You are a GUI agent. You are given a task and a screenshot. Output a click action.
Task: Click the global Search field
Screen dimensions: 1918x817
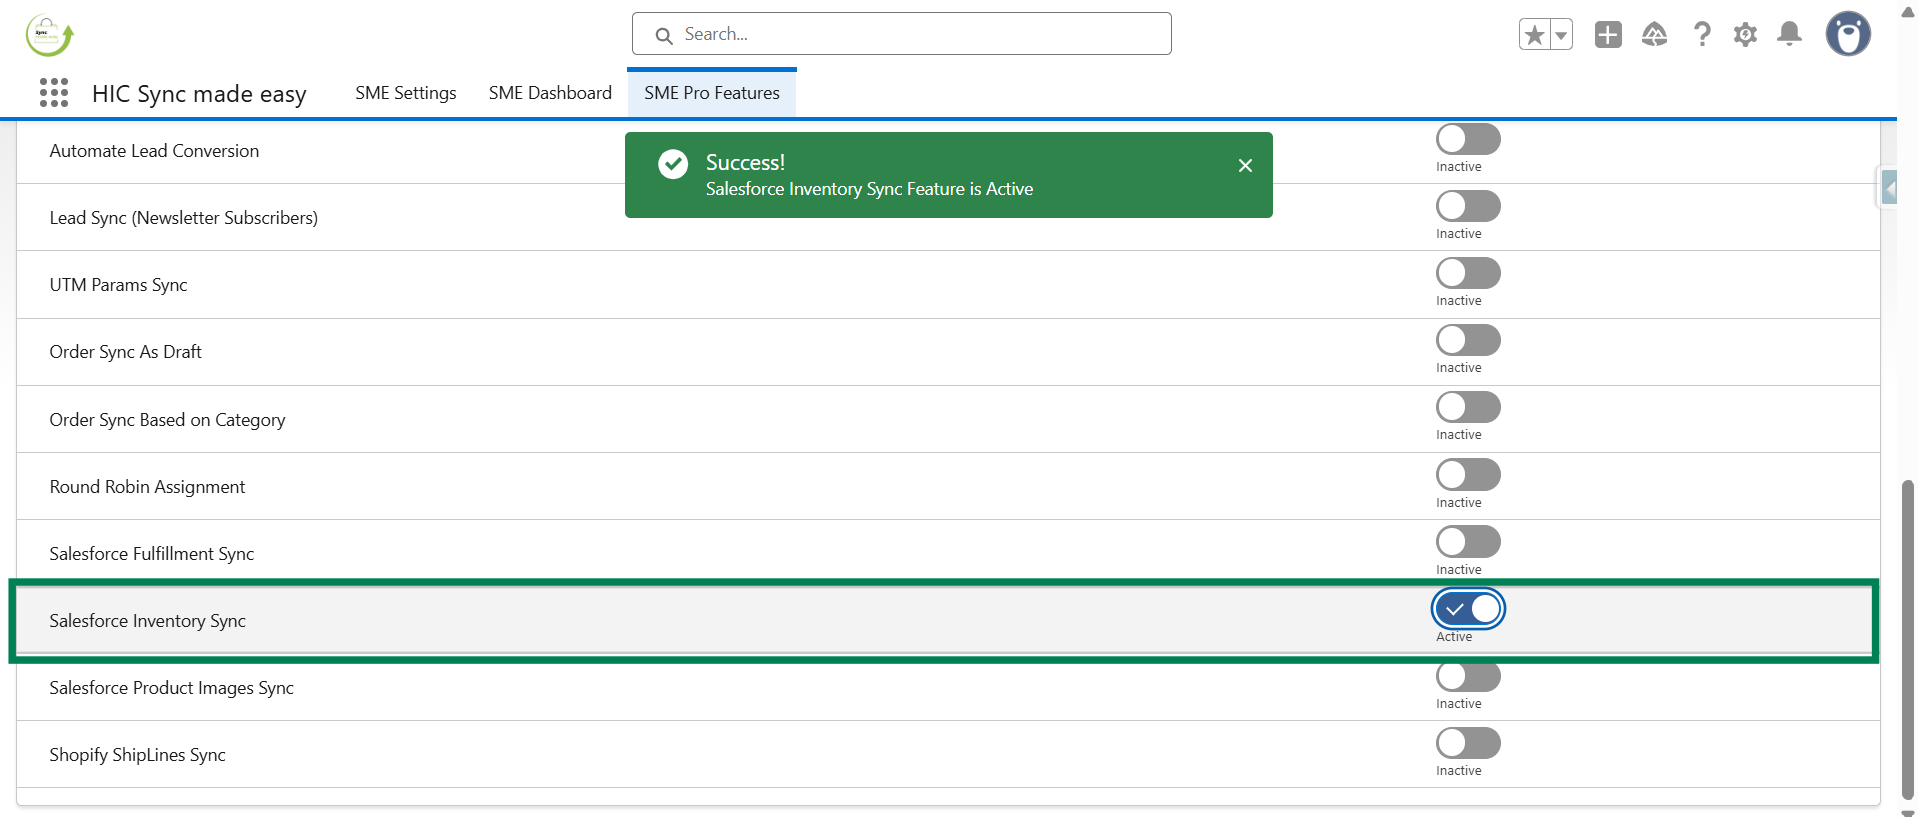coord(901,34)
